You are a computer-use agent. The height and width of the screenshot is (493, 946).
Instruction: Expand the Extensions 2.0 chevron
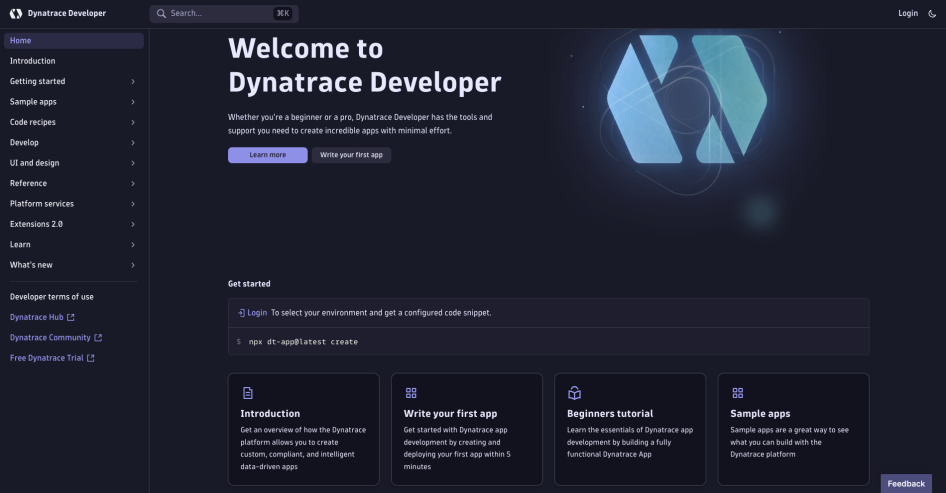point(133,224)
